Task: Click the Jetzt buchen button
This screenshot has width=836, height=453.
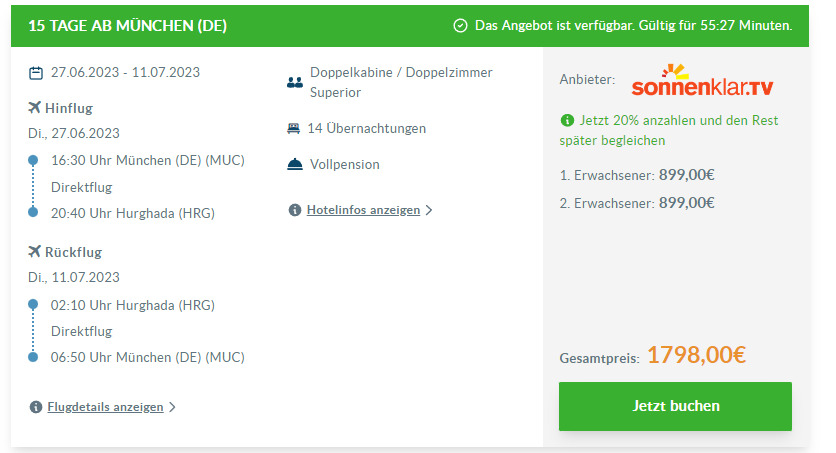Action: 675,406
